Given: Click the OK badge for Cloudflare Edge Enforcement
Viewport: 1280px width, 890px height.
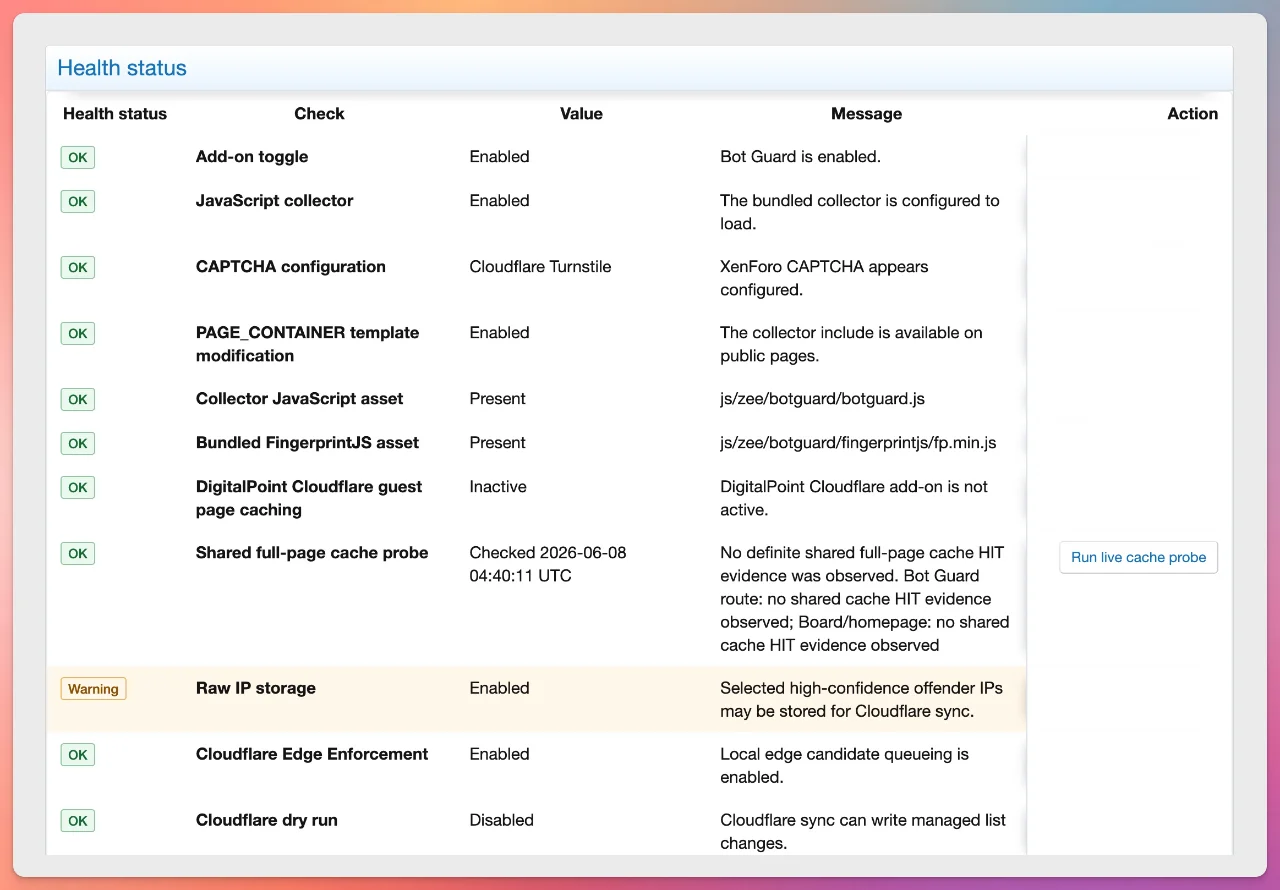Looking at the screenshot, I should click(x=78, y=755).
